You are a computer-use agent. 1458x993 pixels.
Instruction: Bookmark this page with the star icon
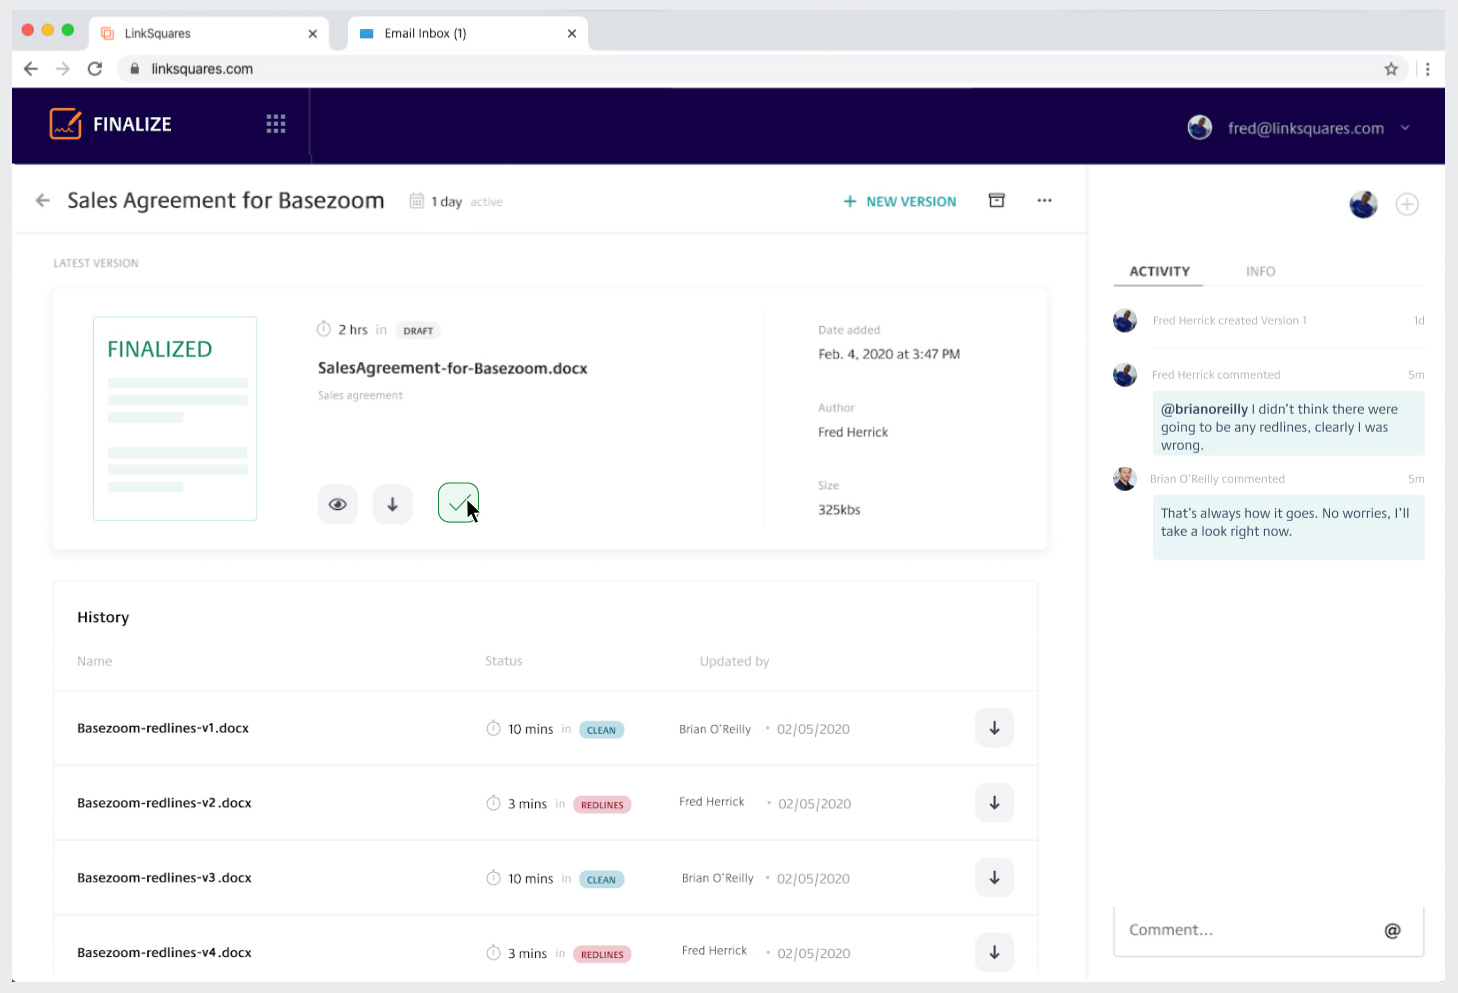(1391, 69)
